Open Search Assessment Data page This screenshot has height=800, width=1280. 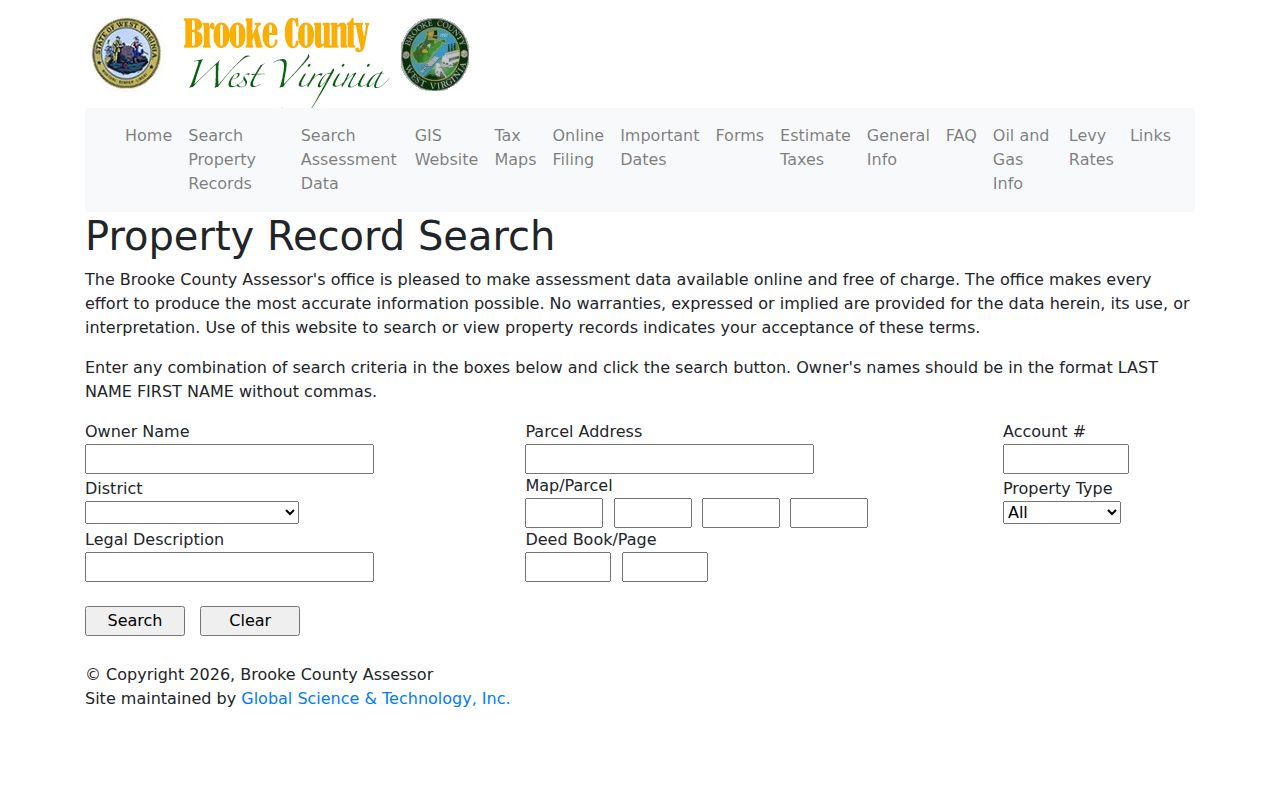[349, 159]
